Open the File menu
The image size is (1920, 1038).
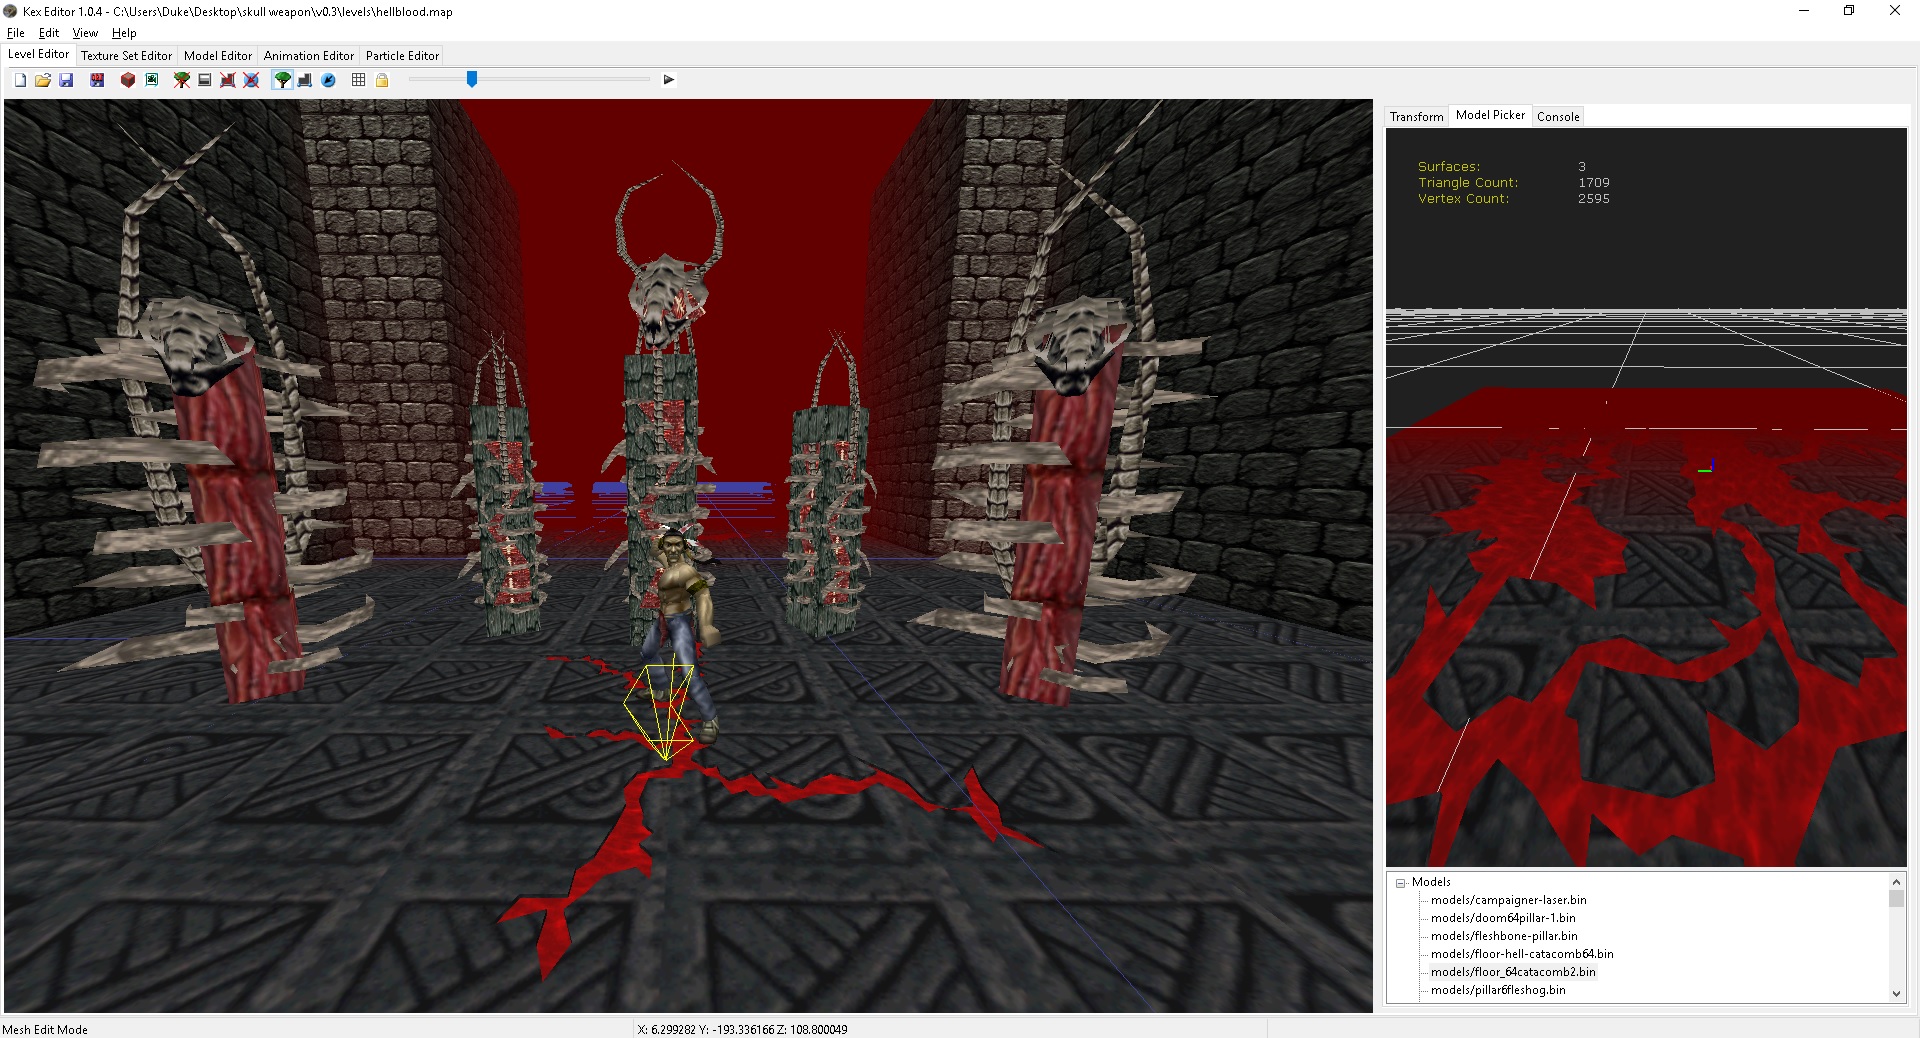coord(16,33)
